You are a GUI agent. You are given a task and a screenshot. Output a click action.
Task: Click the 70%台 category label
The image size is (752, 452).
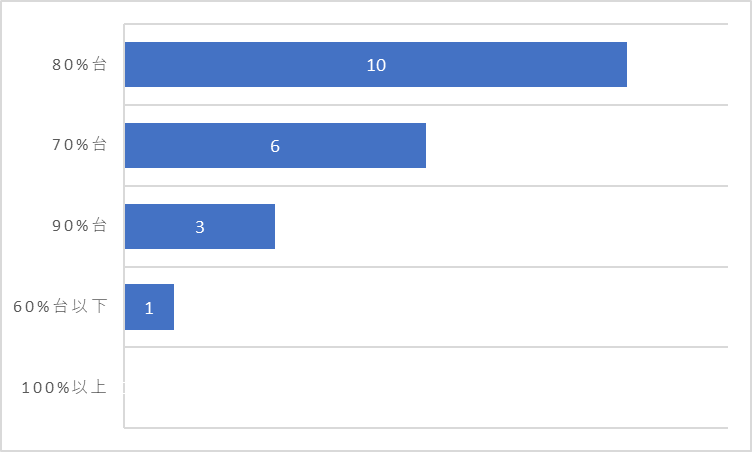pos(79,144)
